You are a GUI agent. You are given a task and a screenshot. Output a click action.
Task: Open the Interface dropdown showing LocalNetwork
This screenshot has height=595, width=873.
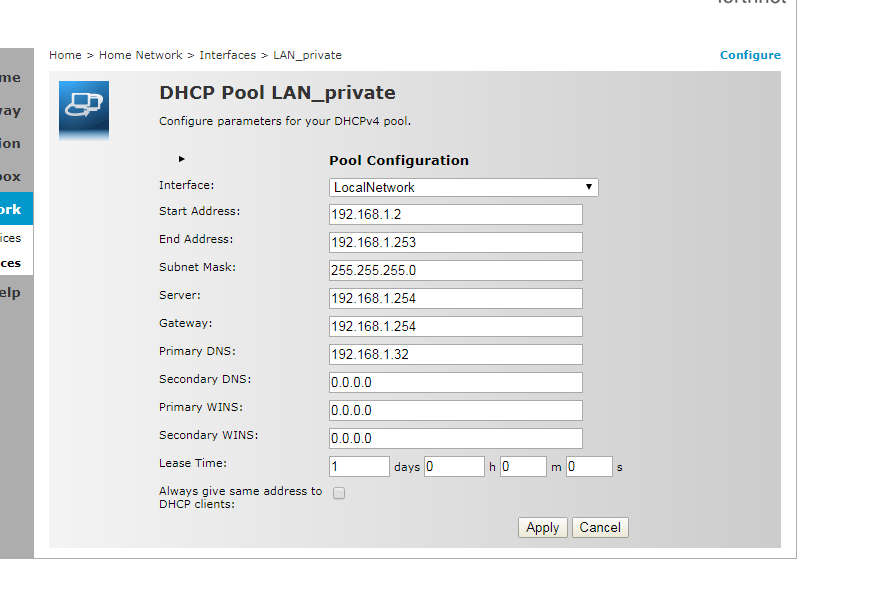(x=460, y=187)
